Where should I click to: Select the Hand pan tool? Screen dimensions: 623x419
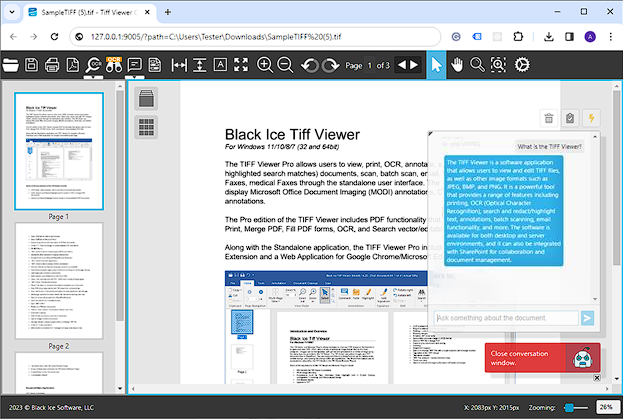point(457,65)
